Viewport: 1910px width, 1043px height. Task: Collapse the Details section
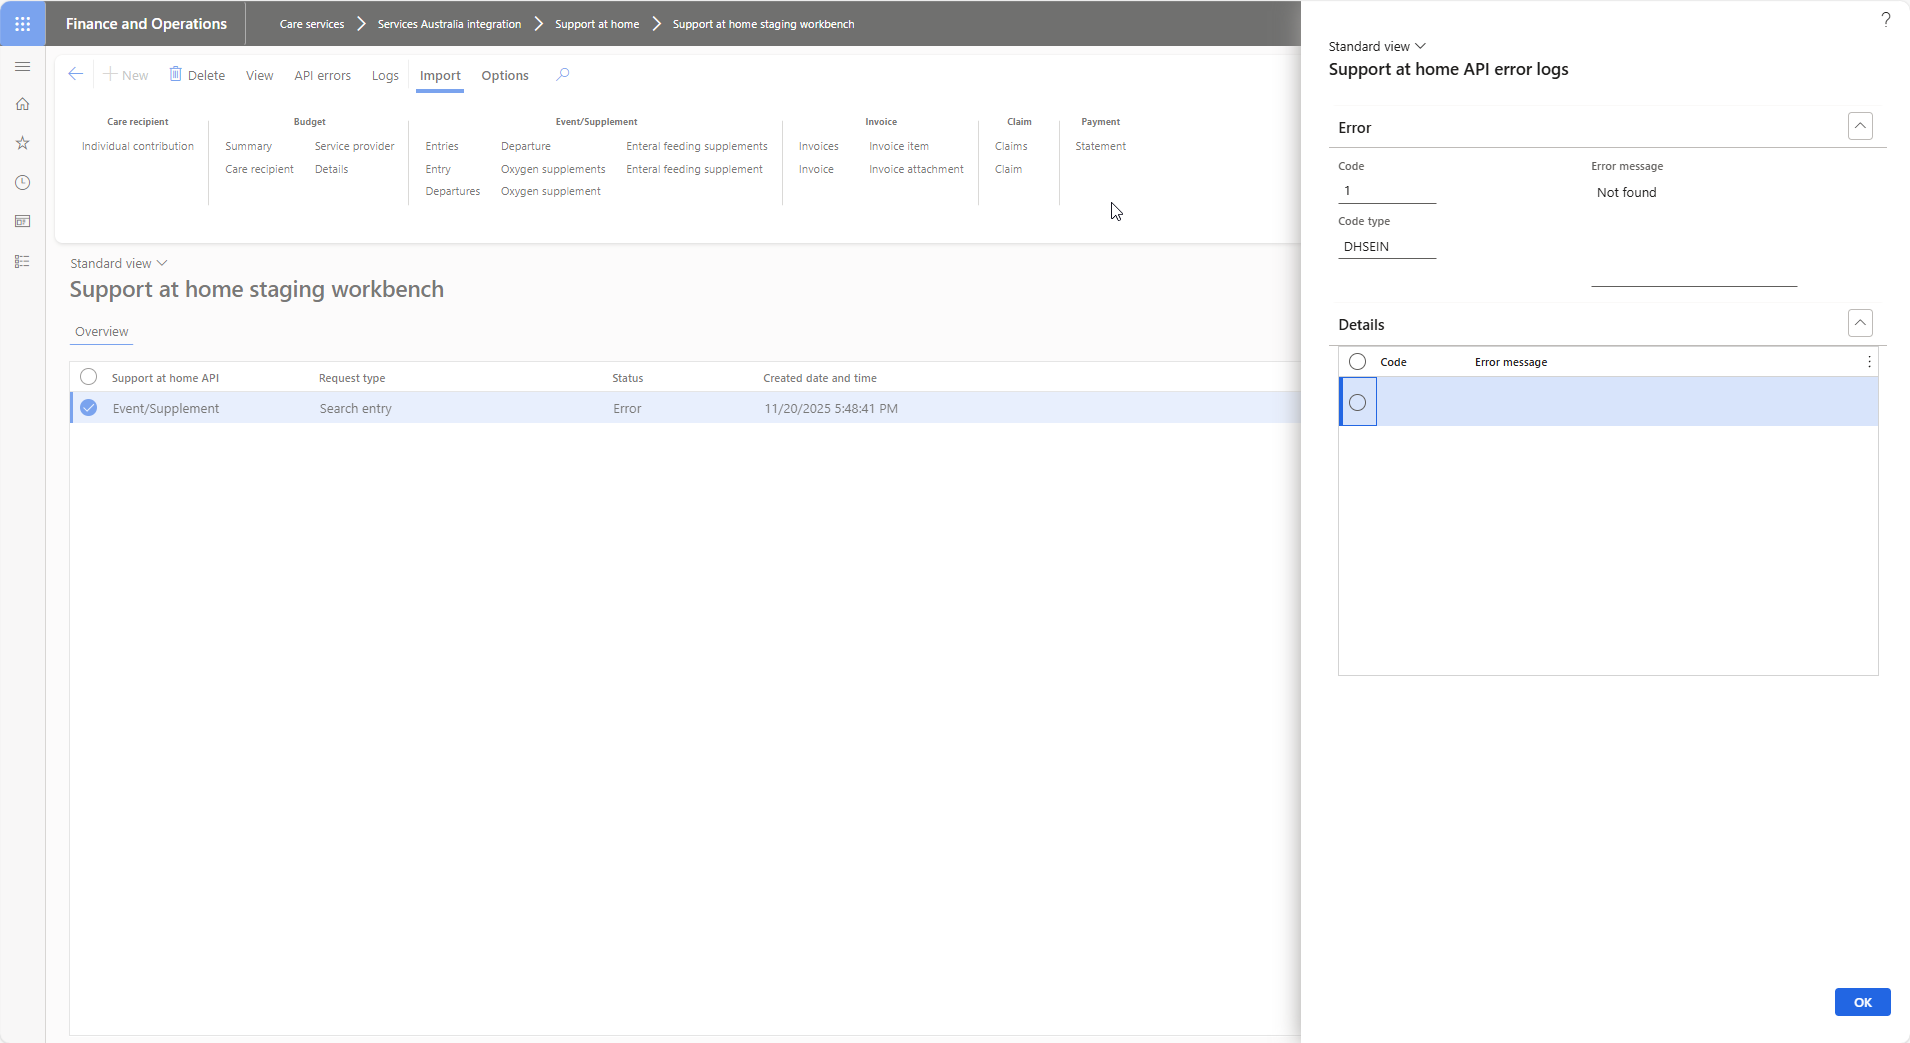point(1859,323)
